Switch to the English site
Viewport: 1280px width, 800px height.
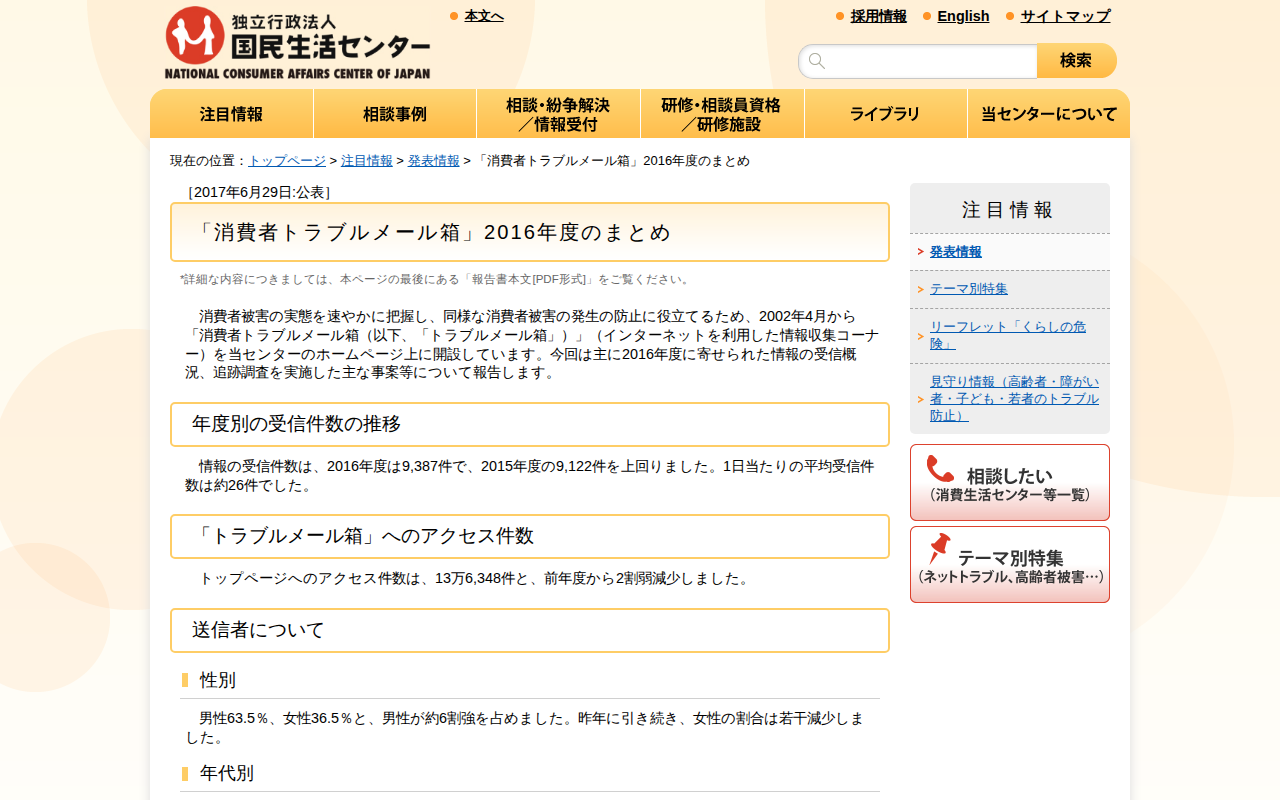963,16
